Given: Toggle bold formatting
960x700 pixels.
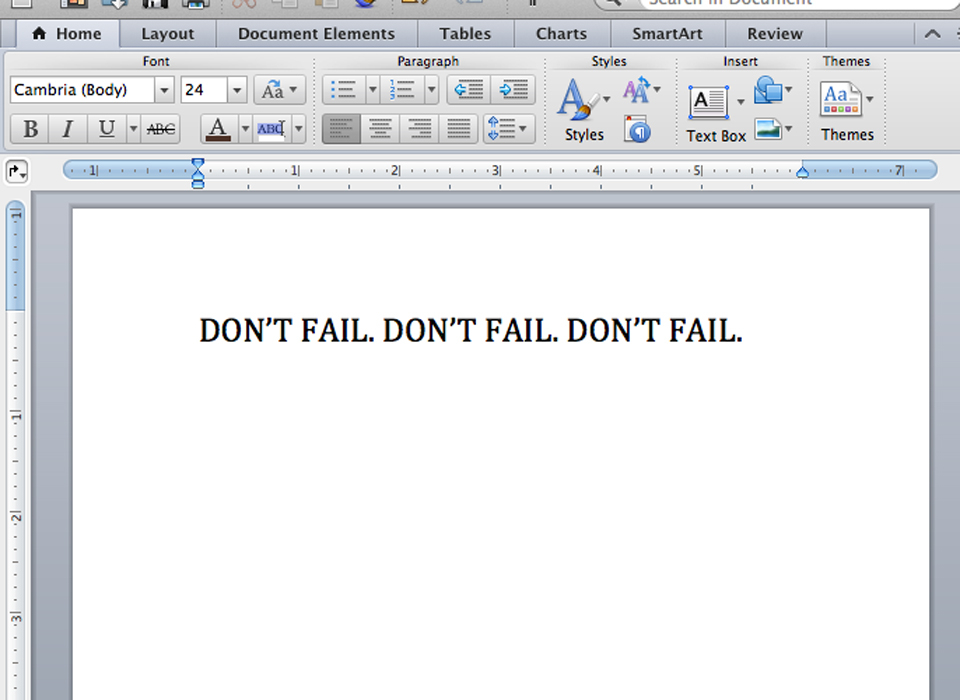Looking at the screenshot, I should pyautogui.click(x=30, y=129).
